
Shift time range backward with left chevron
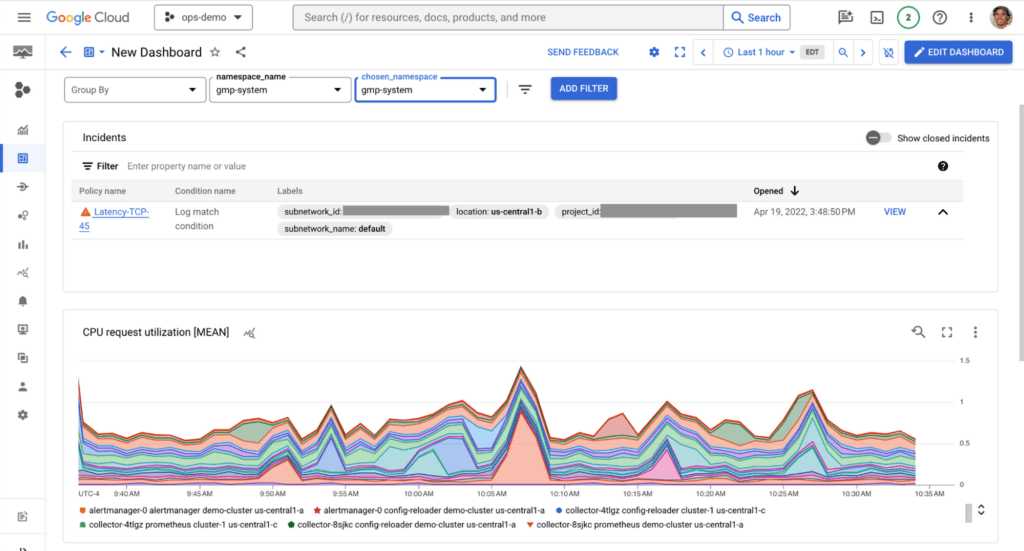703,52
